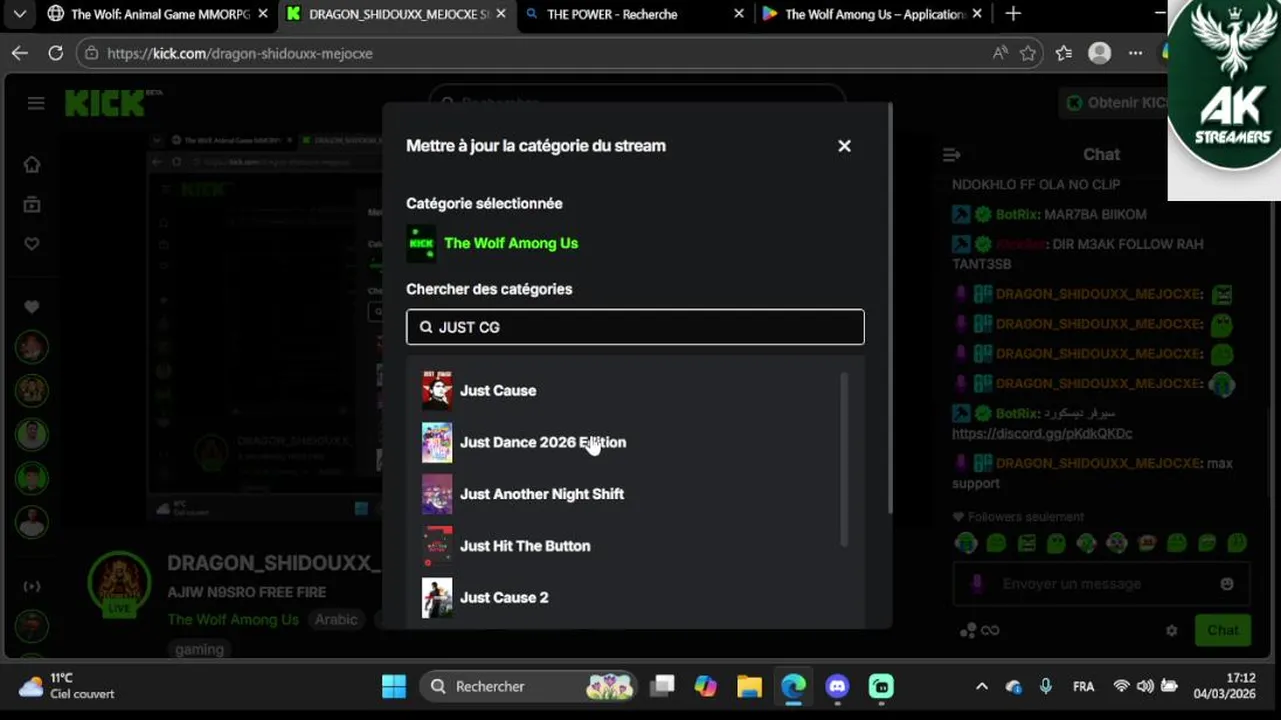Open the browser favorites list
Screen dimensions: 1281x720
pos(1064,53)
